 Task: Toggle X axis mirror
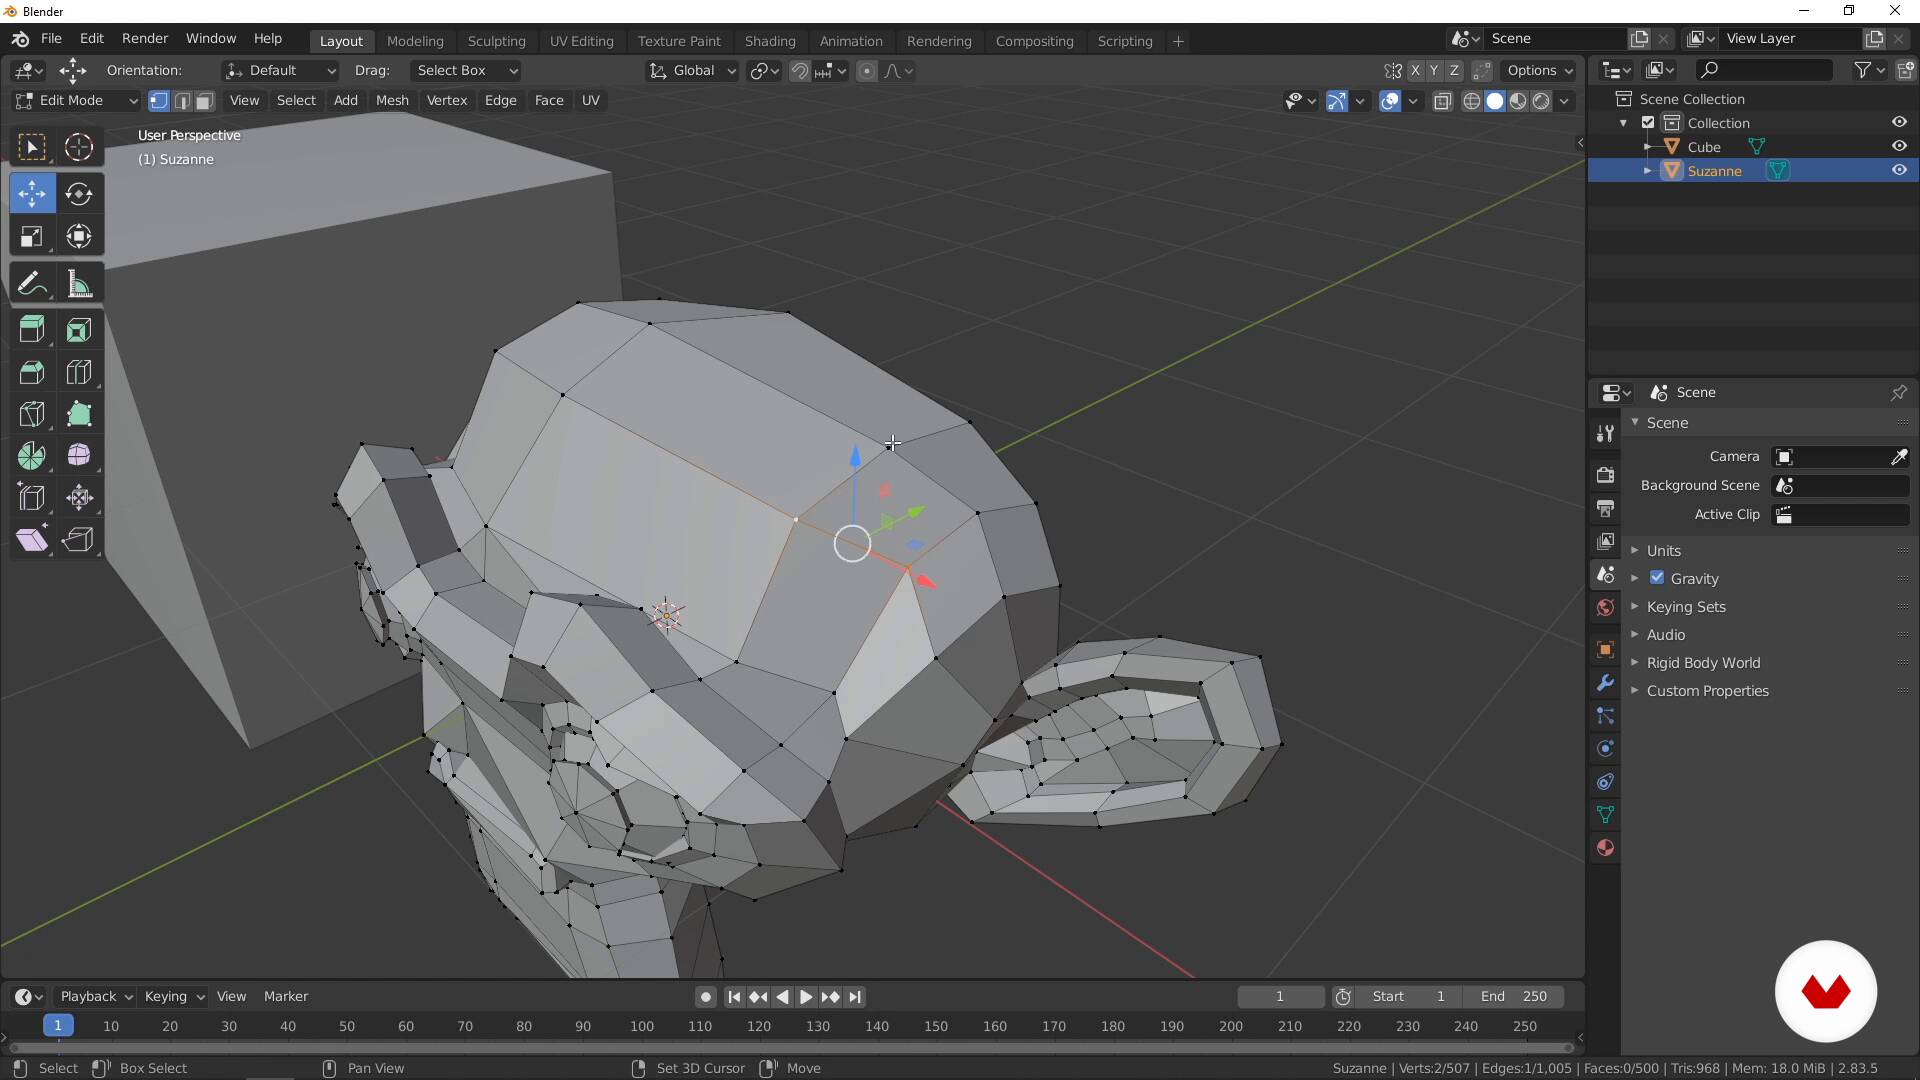pyautogui.click(x=1415, y=71)
